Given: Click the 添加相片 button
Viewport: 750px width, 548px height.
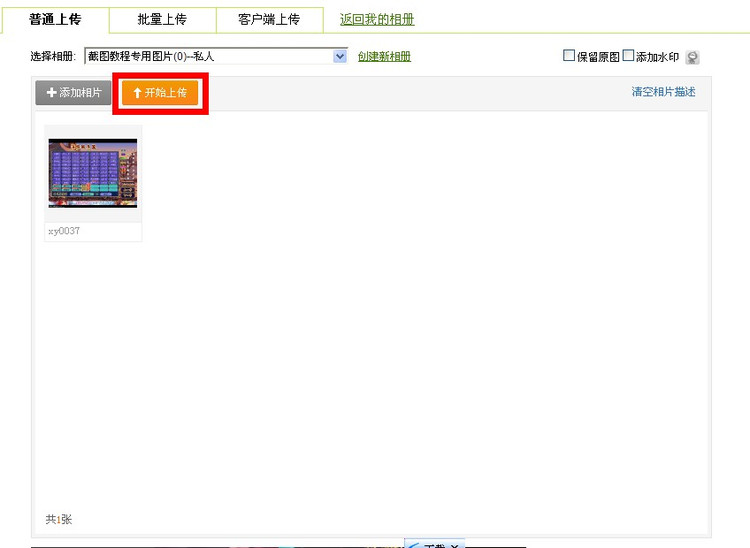Looking at the screenshot, I should 73,93.
